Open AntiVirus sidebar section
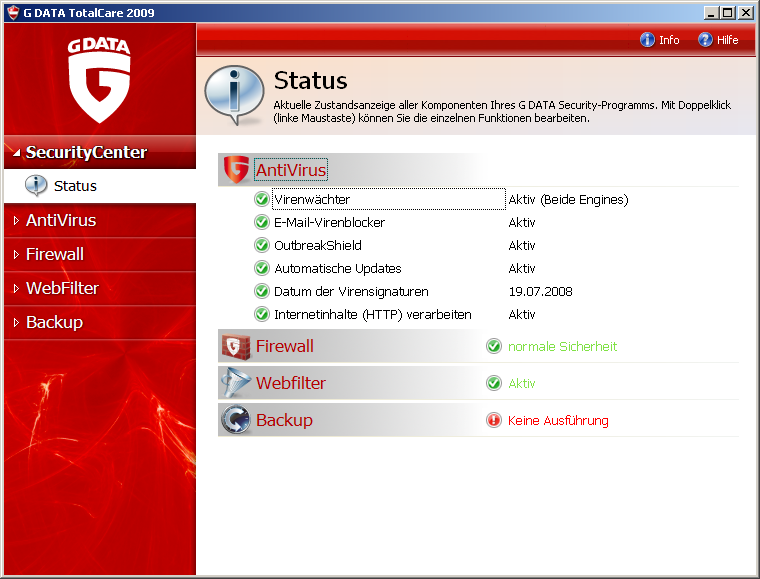 pos(100,220)
